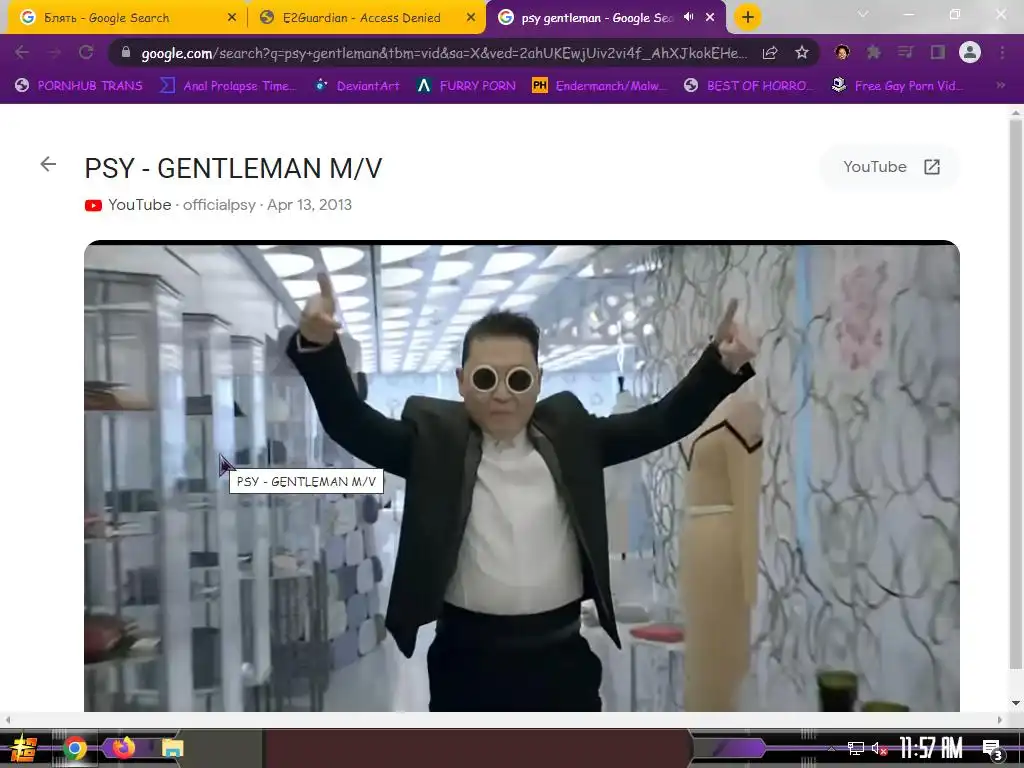Viewport: 1024px width, 768px height.
Task: Click the browser forward arrow
Action: [54, 52]
